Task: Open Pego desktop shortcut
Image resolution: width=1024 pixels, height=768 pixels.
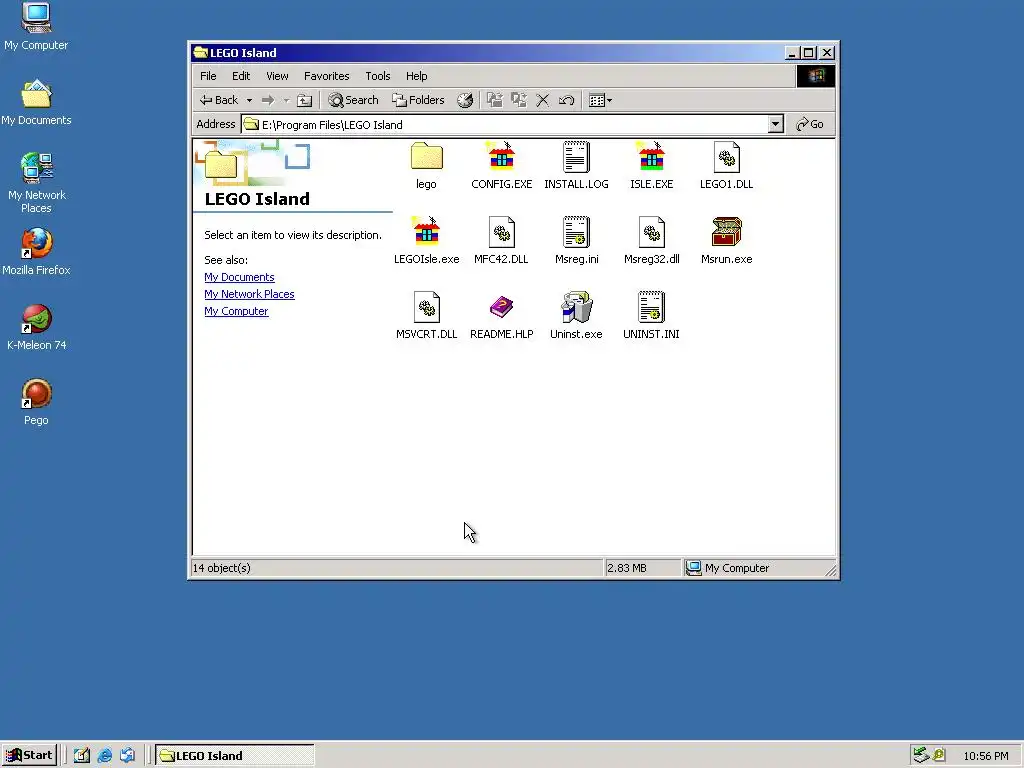Action: (x=36, y=402)
